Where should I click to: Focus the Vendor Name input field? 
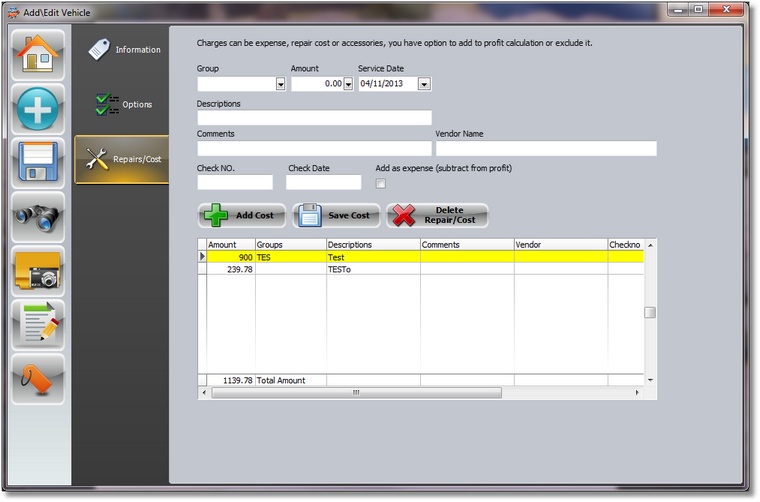[x=546, y=148]
